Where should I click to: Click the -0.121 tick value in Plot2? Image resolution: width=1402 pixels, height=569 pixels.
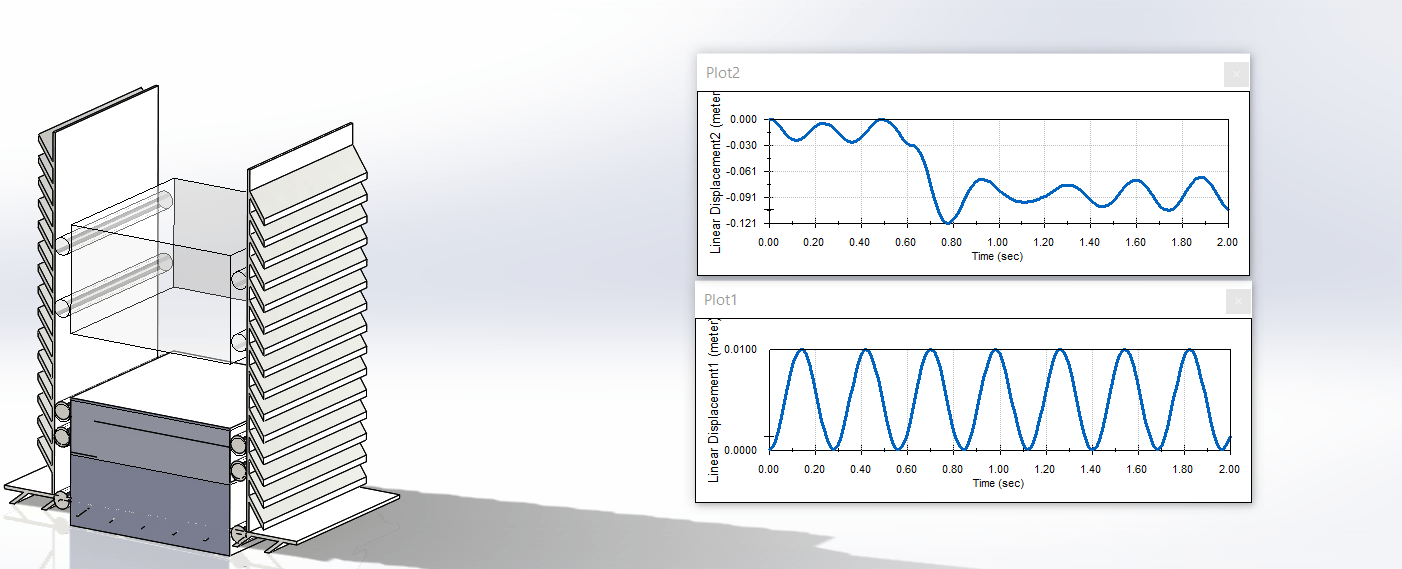pos(744,223)
